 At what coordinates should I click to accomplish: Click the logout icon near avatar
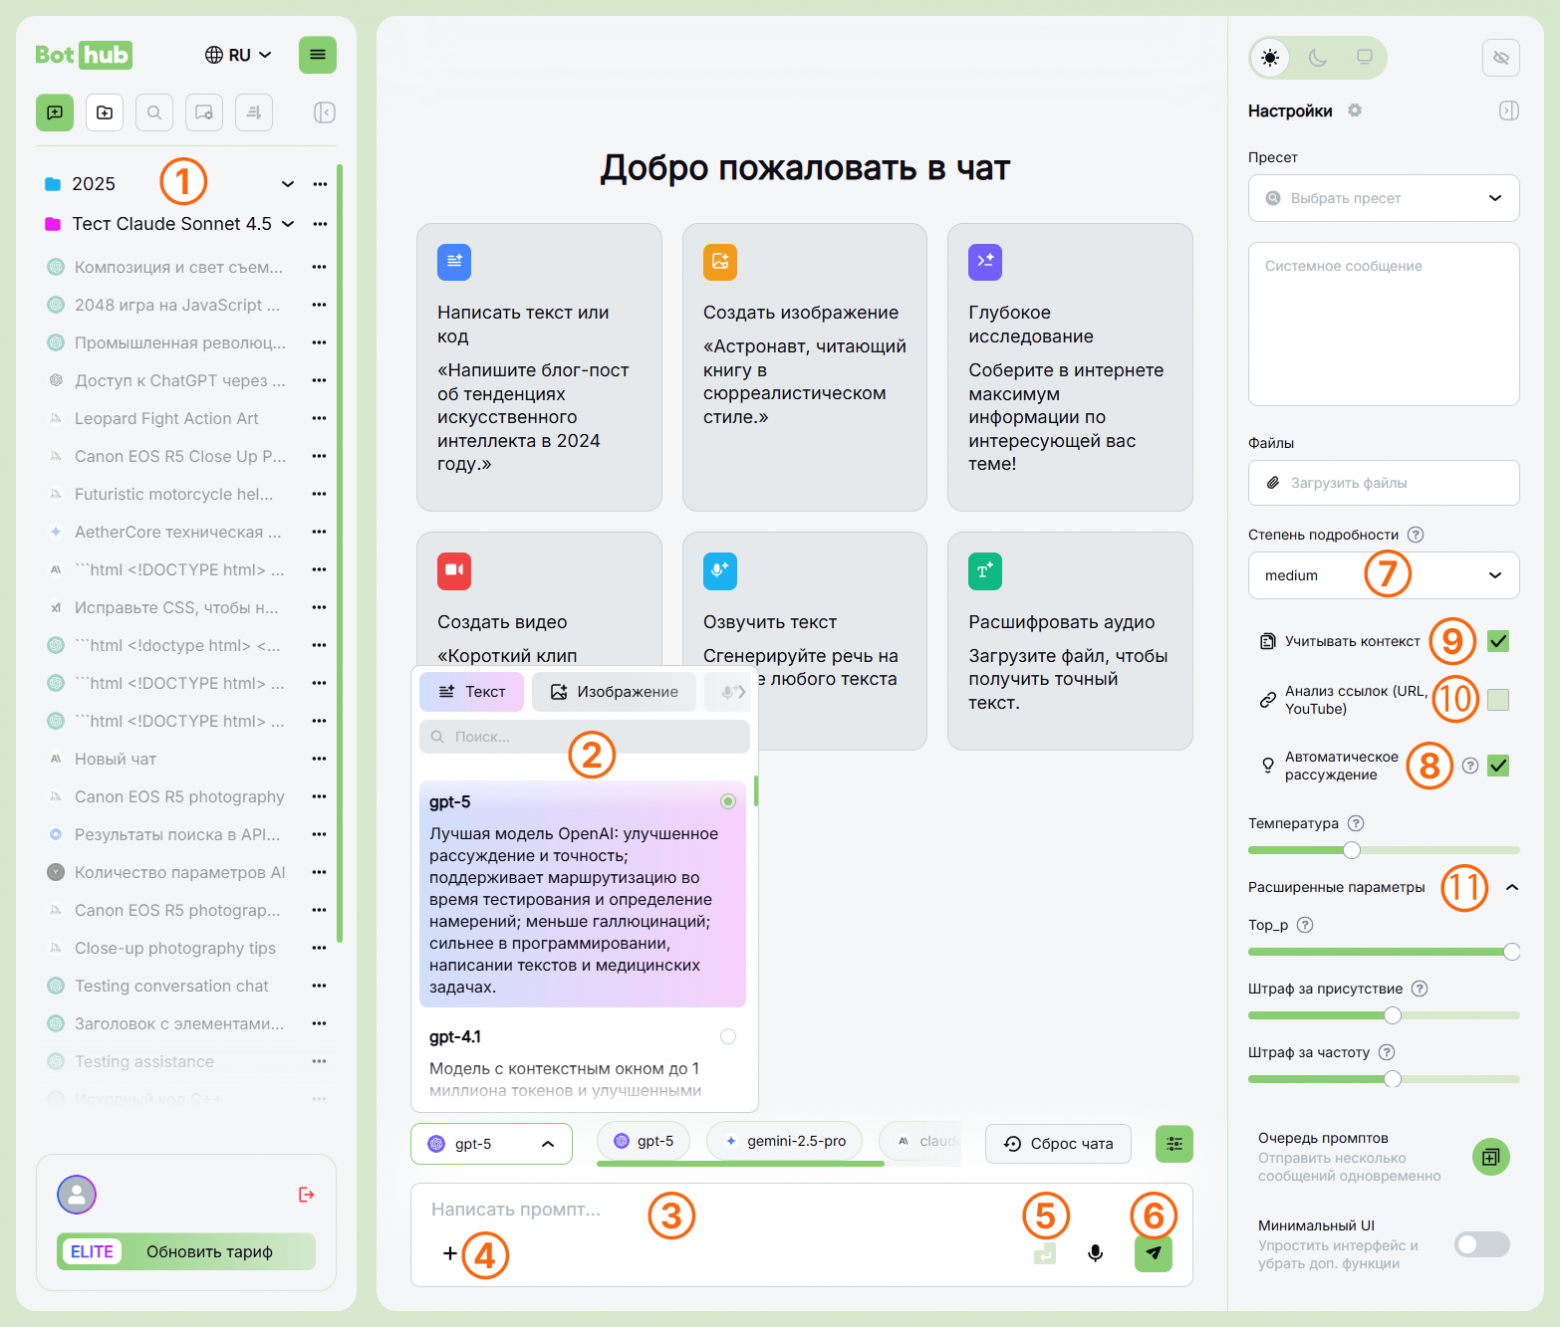click(x=306, y=1194)
